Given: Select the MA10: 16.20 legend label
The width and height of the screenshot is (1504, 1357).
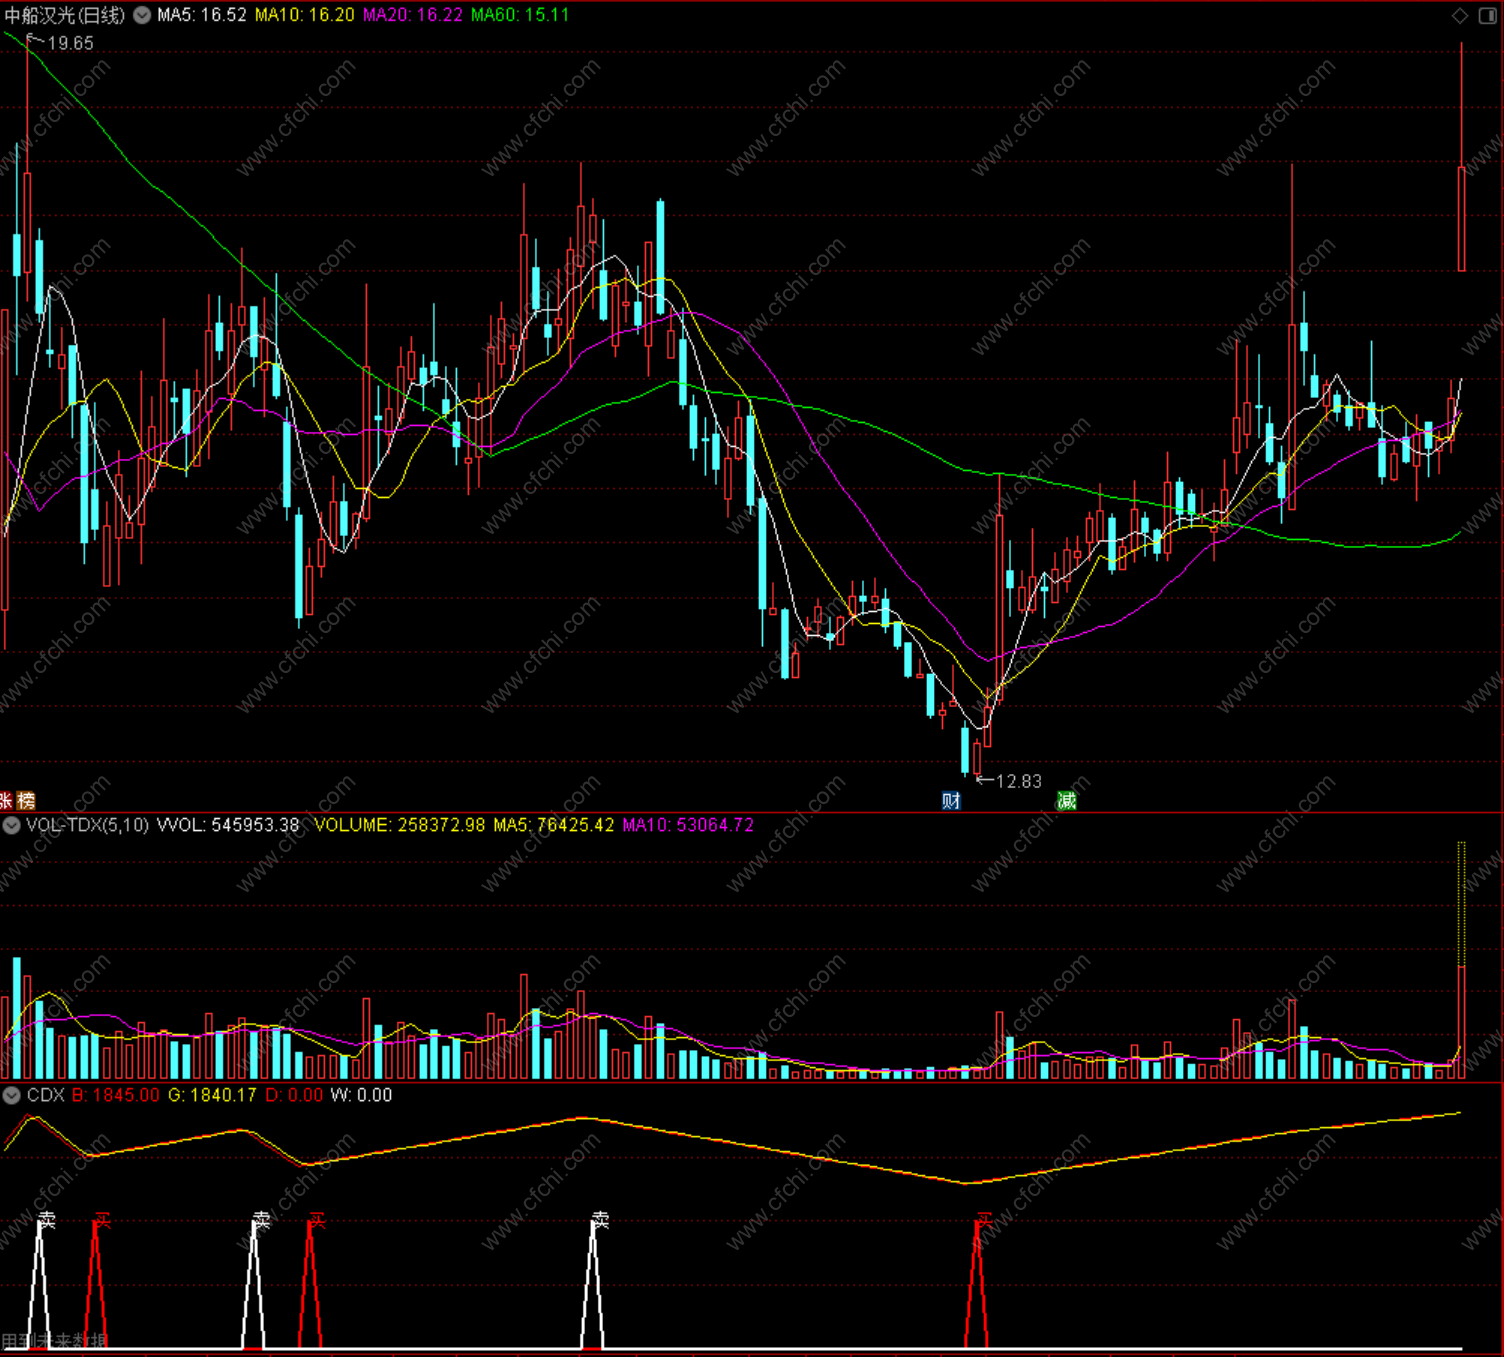Looking at the screenshot, I should pos(305,15).
